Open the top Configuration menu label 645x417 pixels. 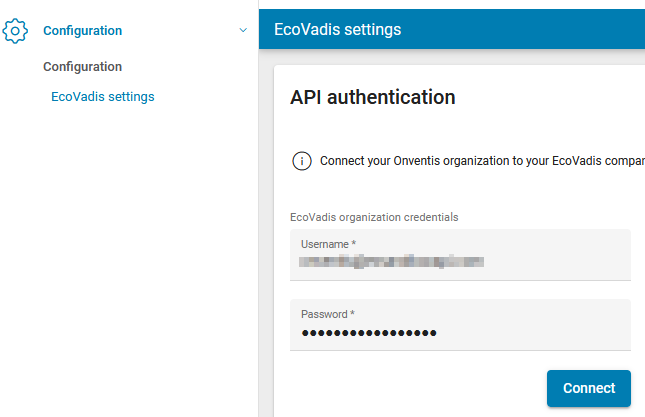pos(82,31)
